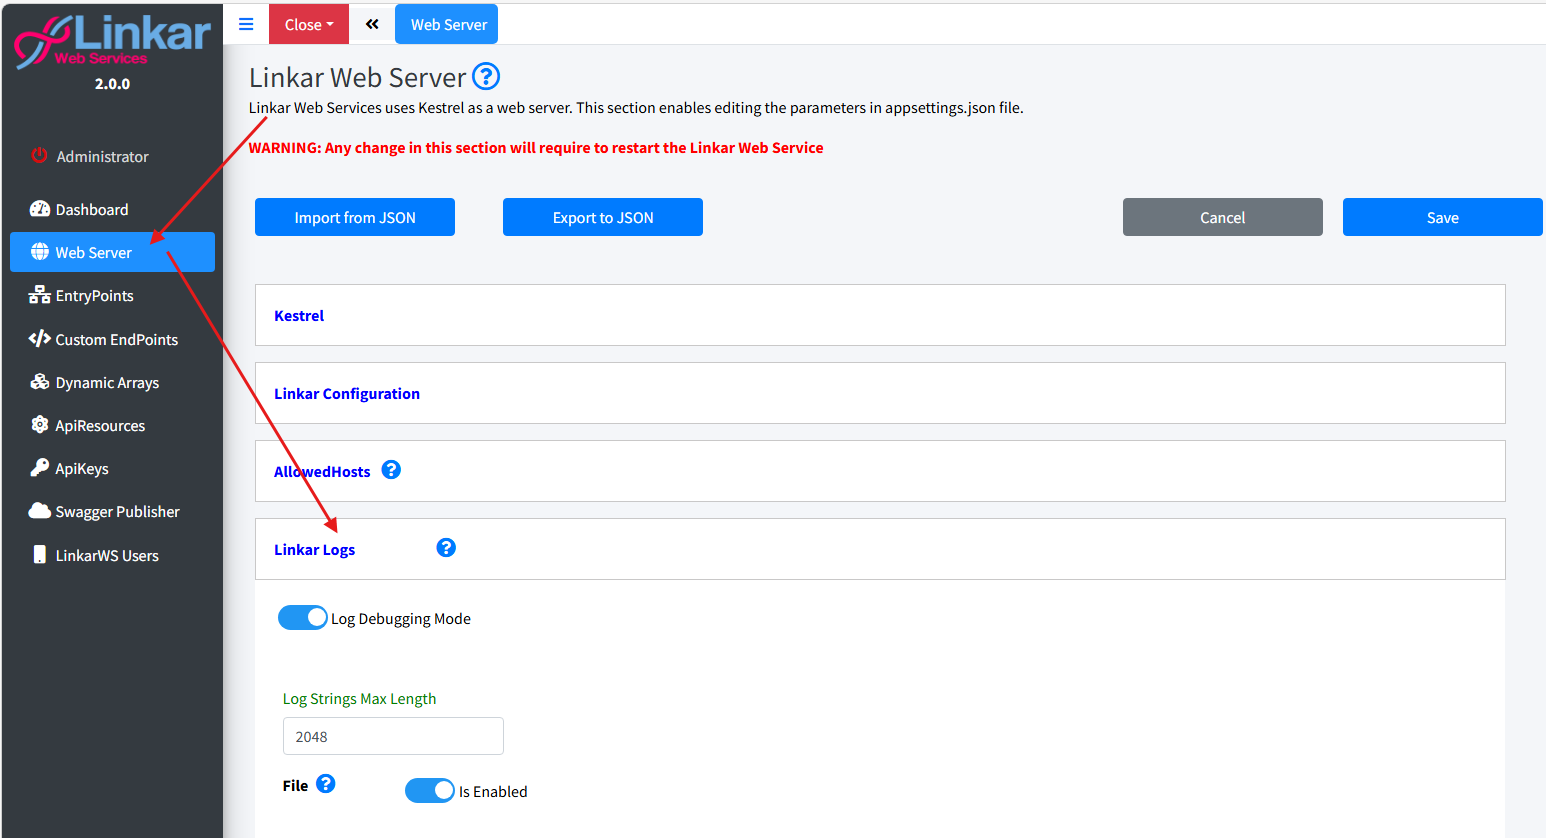Toggle Log Debugging Mode switch
The image size is (1546, 838).
point(303,618)
